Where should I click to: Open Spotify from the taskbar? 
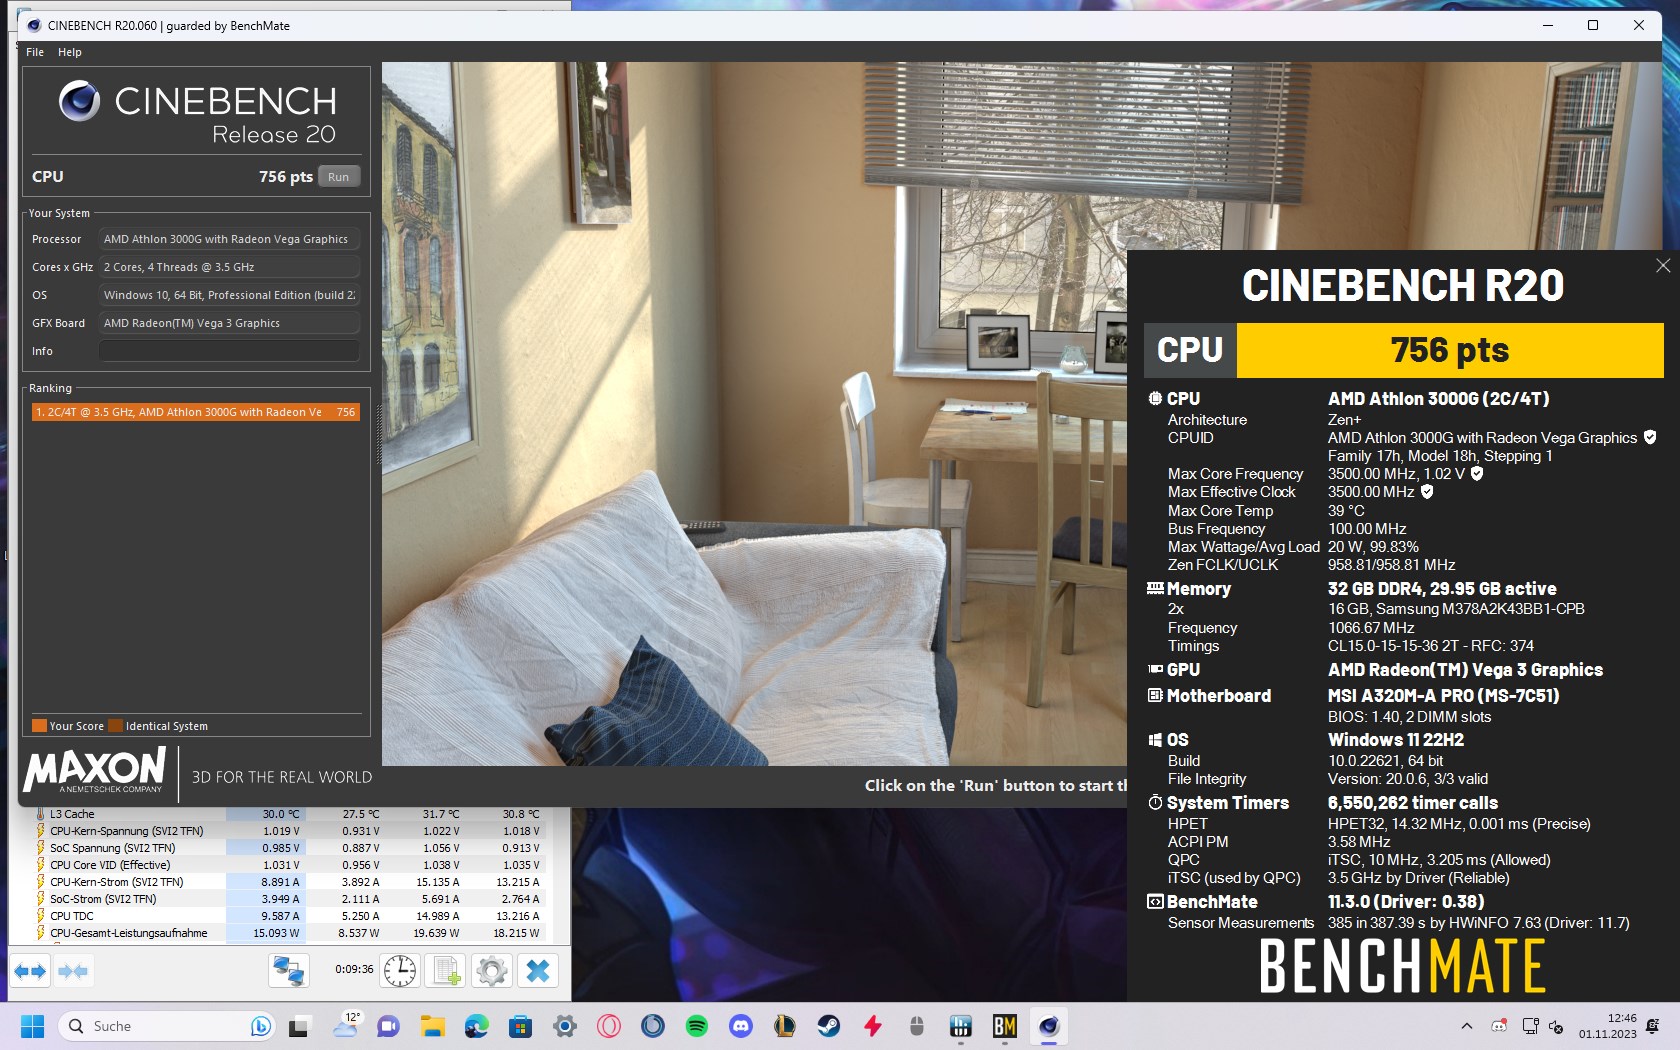pyautogui.click(x=697, y=1026)
